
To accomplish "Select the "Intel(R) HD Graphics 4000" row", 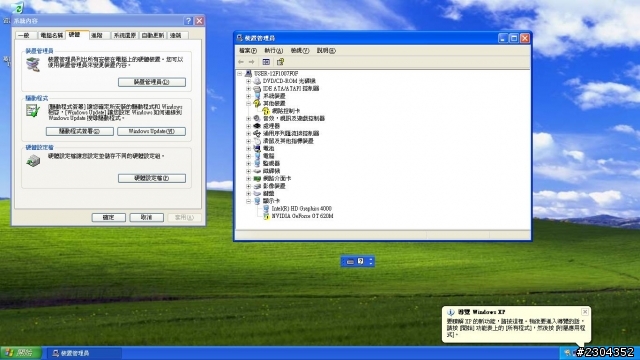I will pos(302,208).
